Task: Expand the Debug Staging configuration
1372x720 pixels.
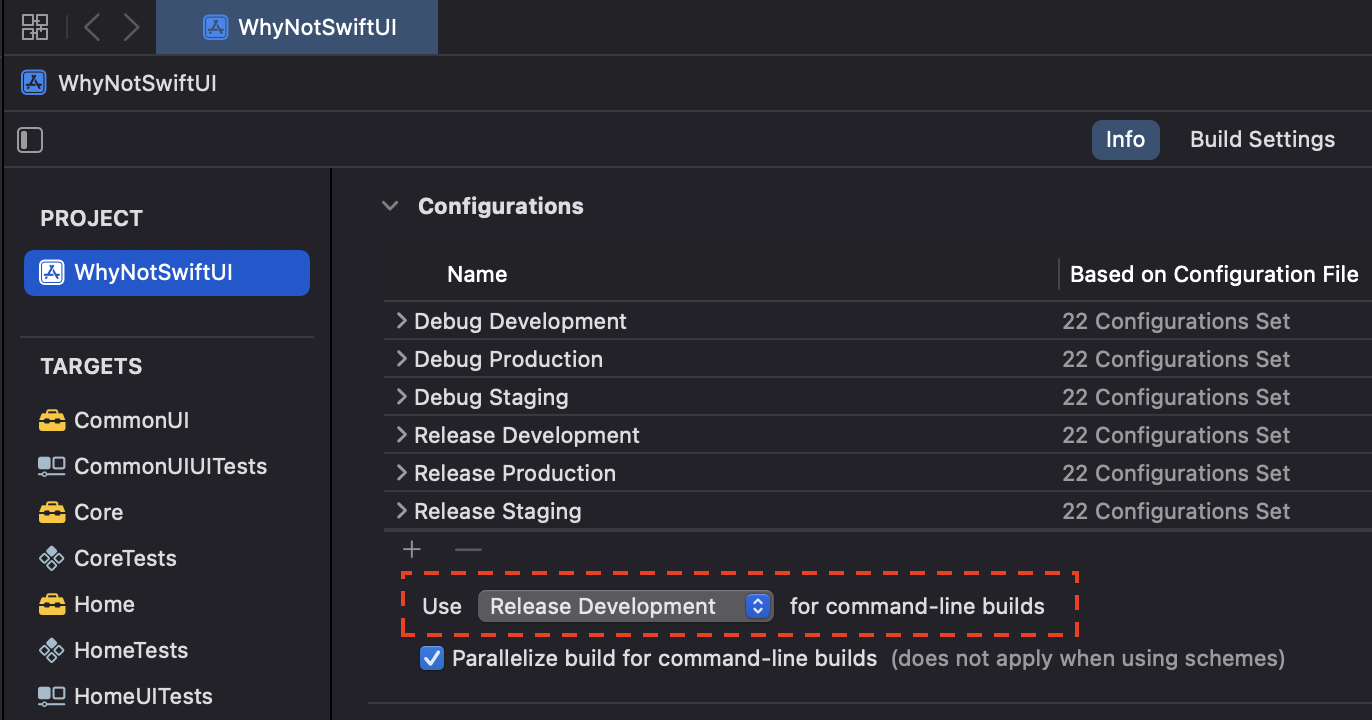Action: point(401,397)
